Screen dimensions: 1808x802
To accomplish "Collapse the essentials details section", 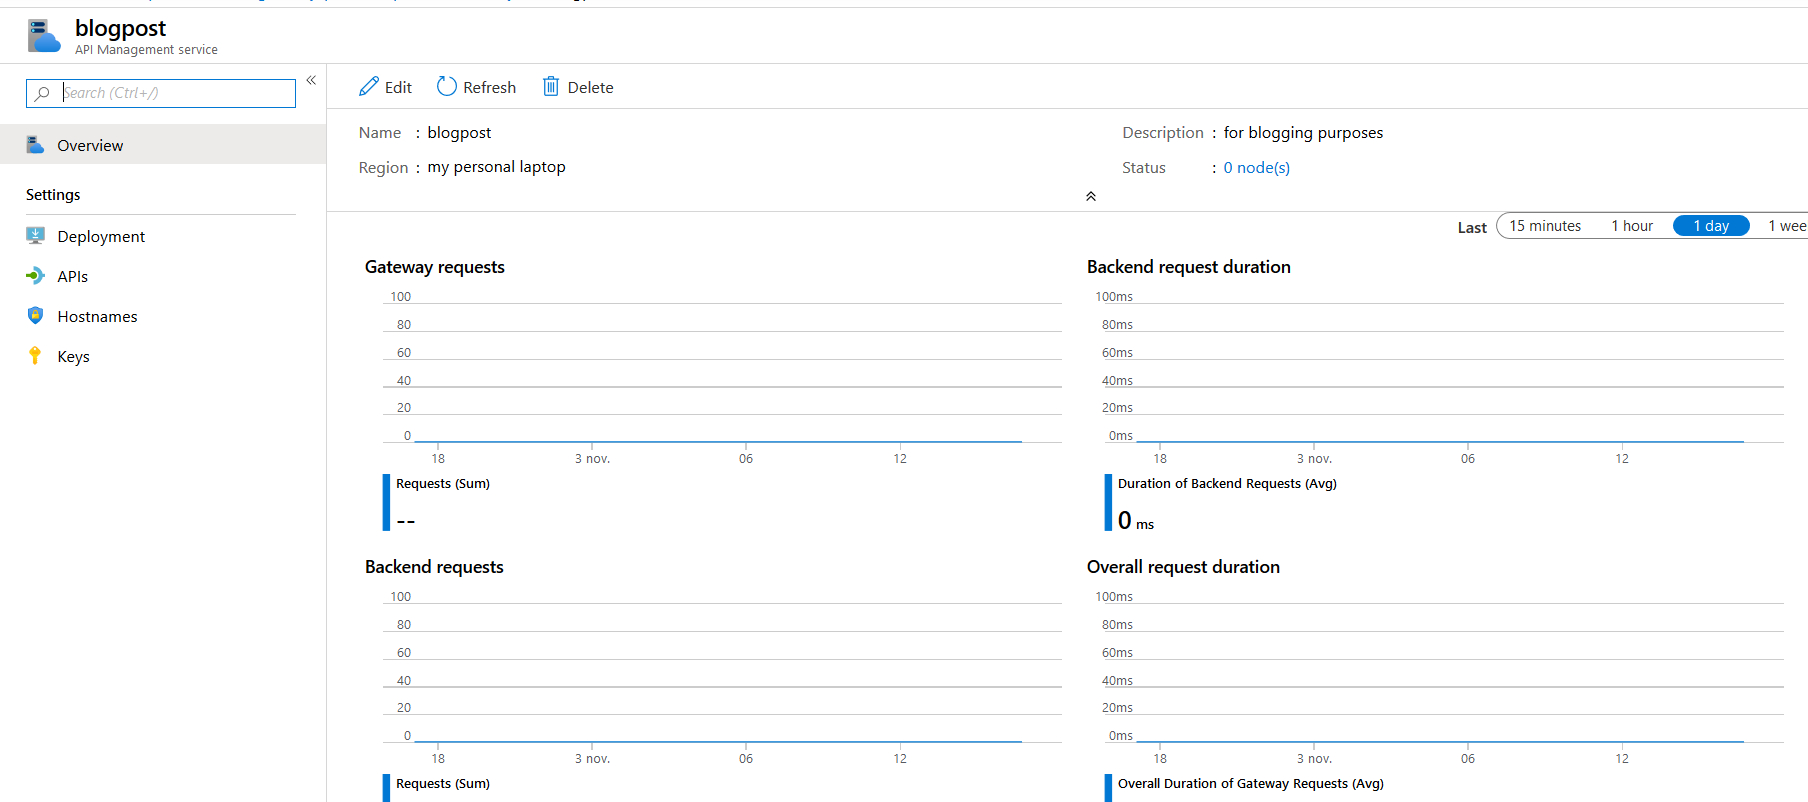I will [x=1091, y=196].
